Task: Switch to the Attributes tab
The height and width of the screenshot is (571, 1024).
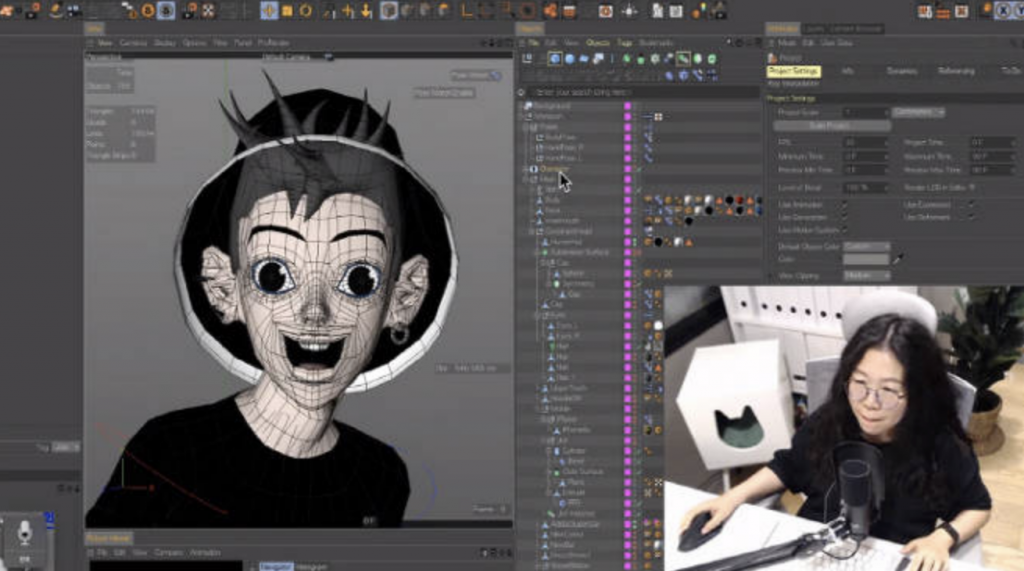Action: [x=782, y=29]
